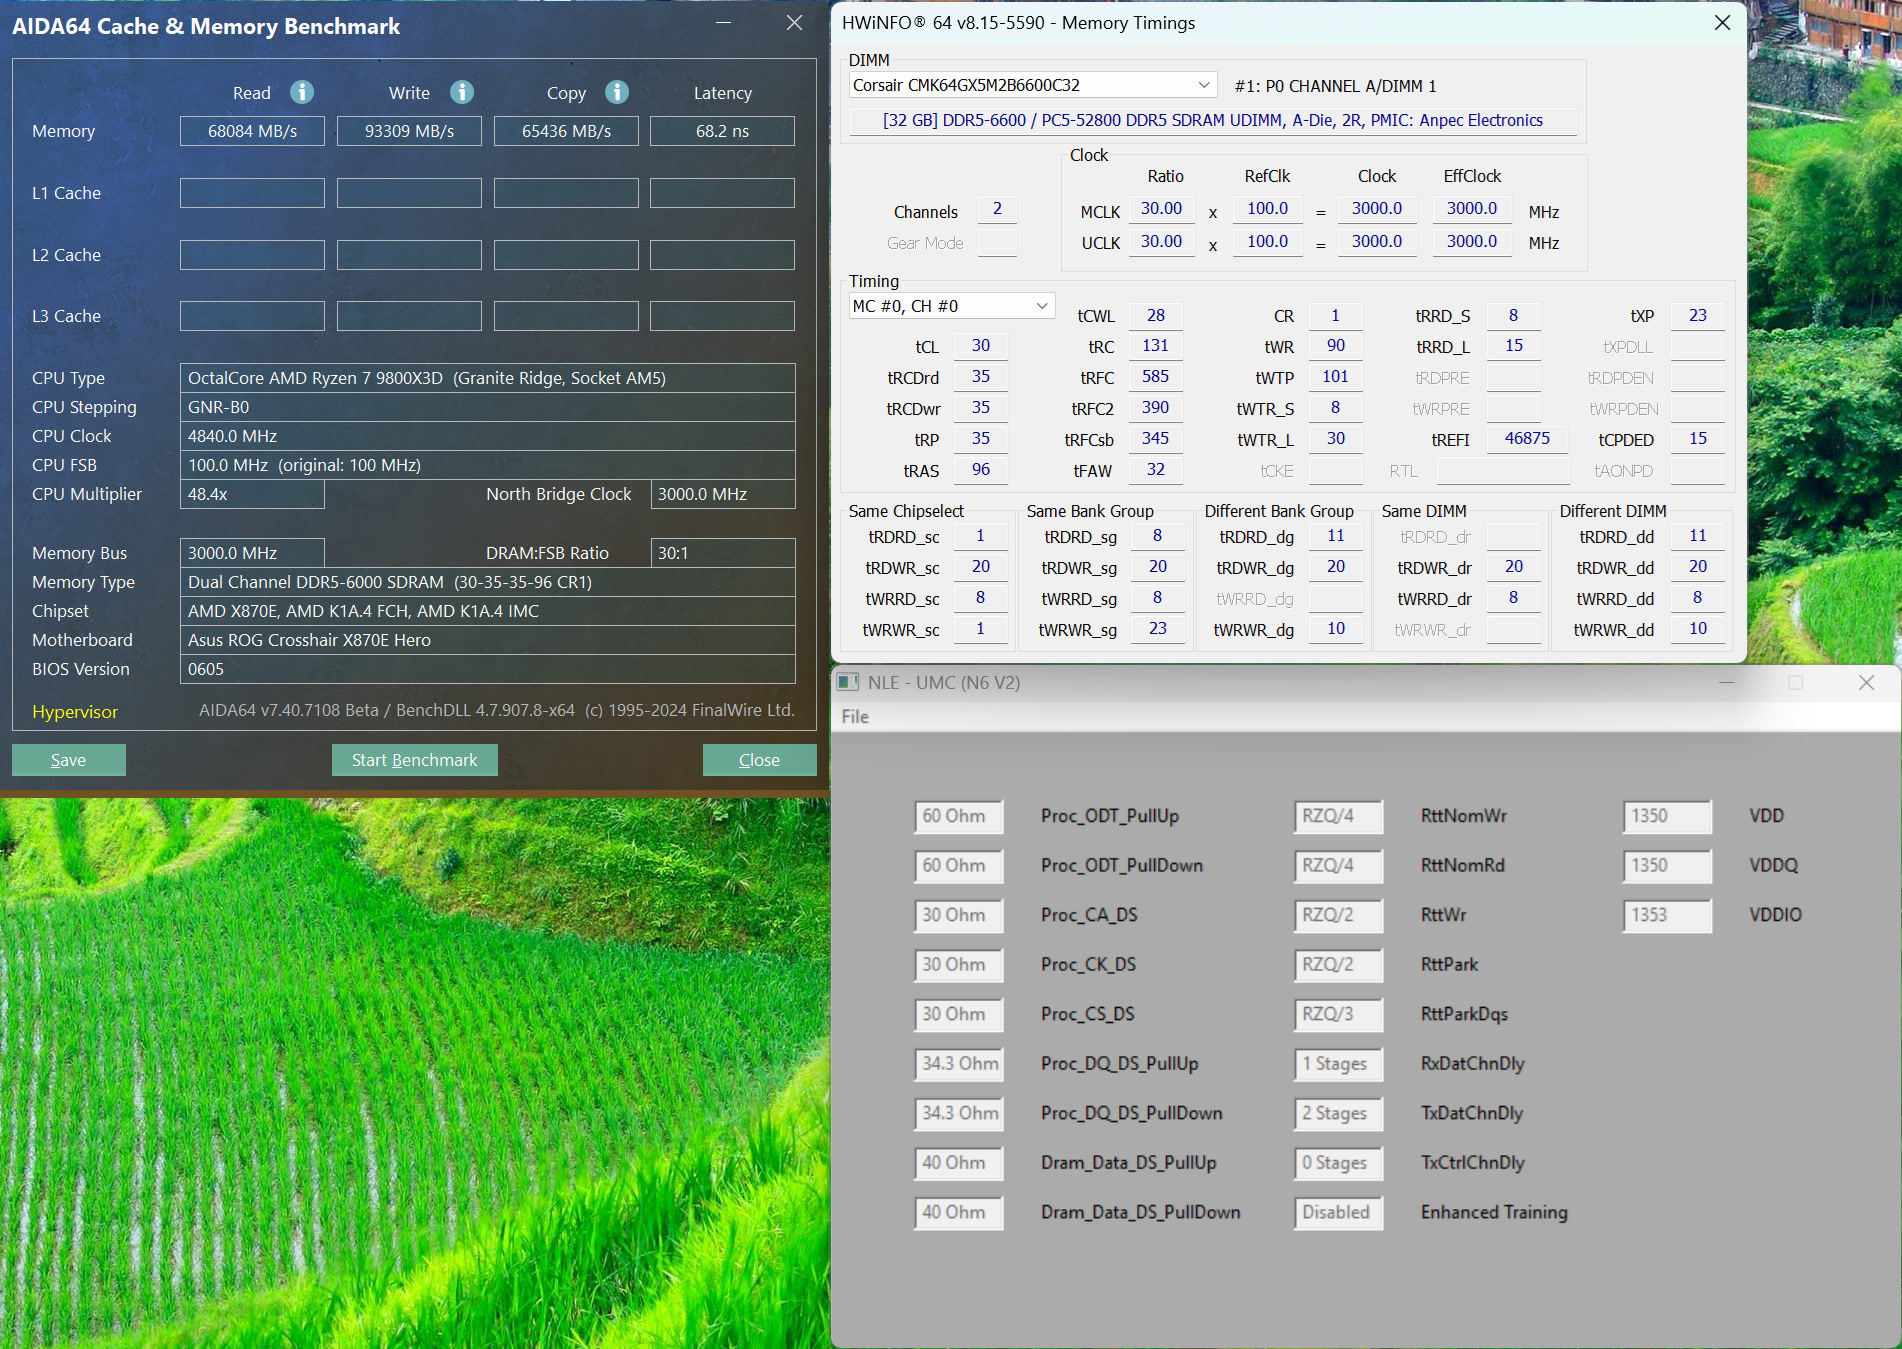Image resolution: width=1902 pixels, height=1349 pixels.
Task: Click the CPU Clock 4840.0 MHz value
Action: [488, 436]
